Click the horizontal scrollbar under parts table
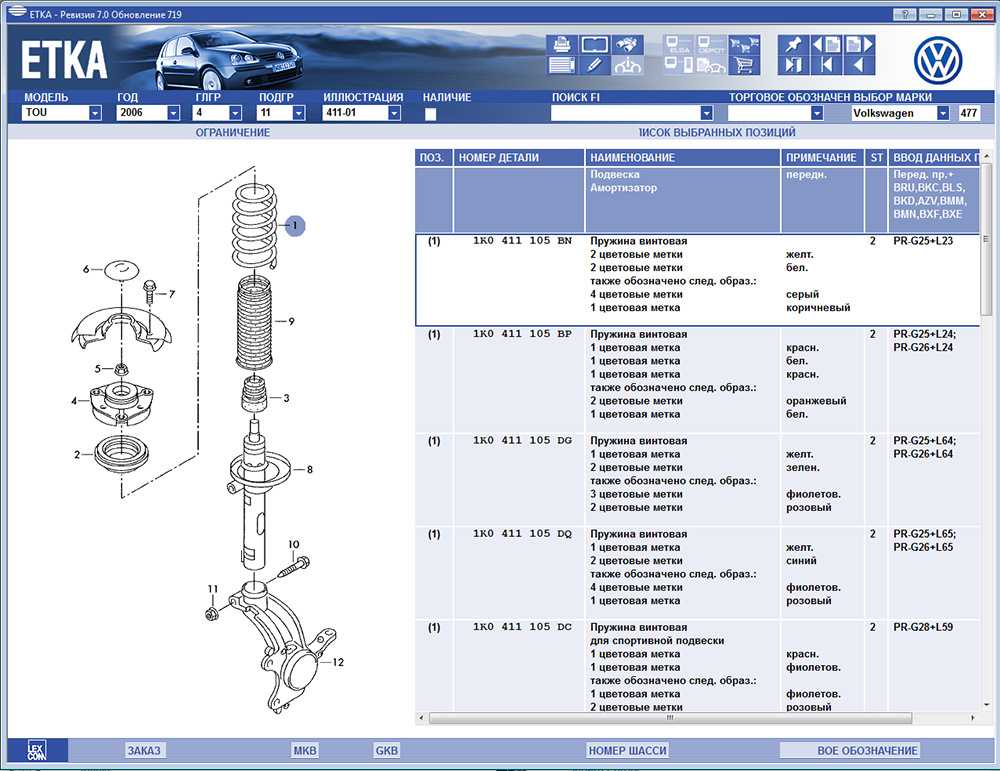 (670, 717)
